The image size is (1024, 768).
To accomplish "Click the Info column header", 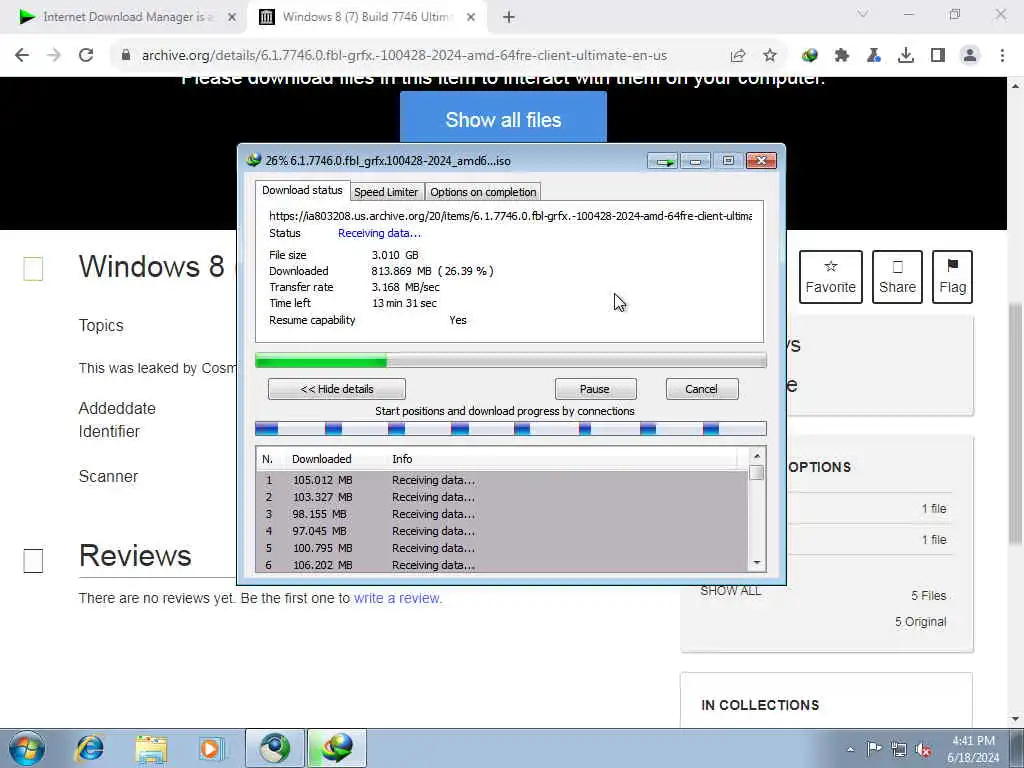I will click(x=402, y=459).
